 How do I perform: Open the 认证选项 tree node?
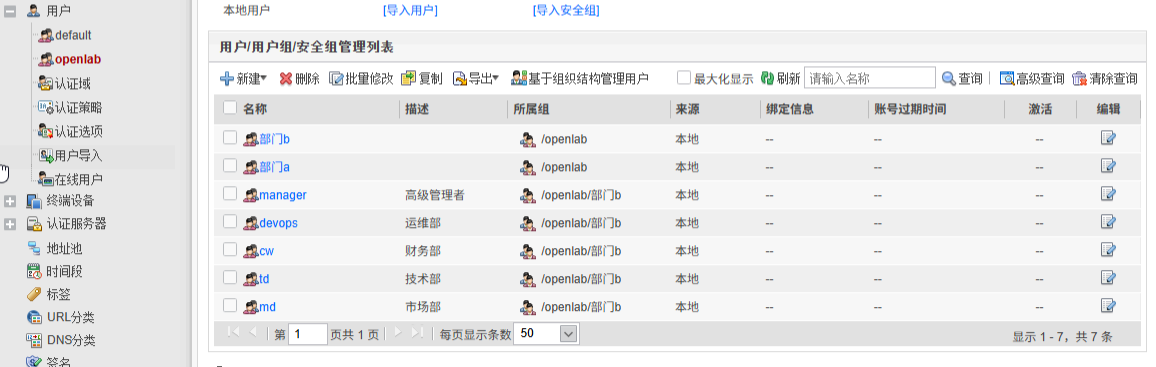pos(70,131)
